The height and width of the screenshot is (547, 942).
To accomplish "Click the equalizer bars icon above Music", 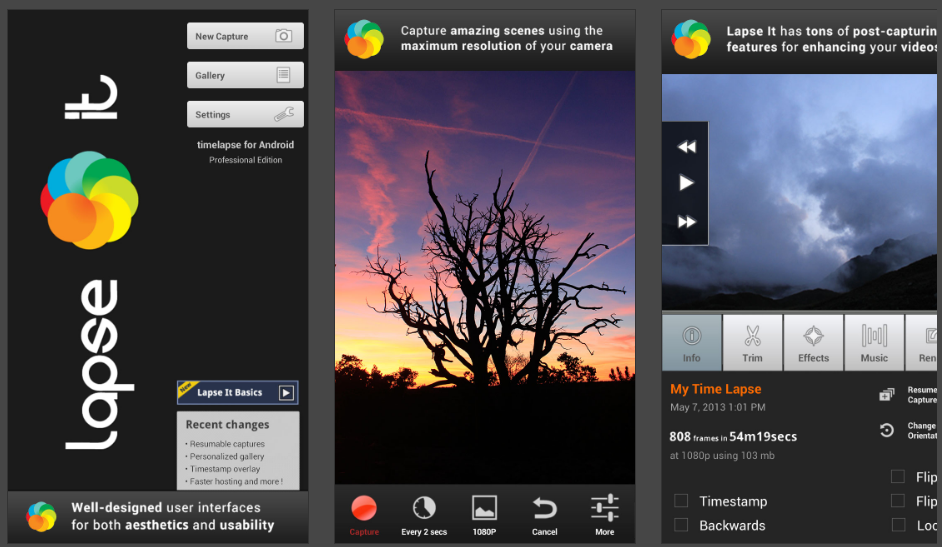I will click(874, 336).
